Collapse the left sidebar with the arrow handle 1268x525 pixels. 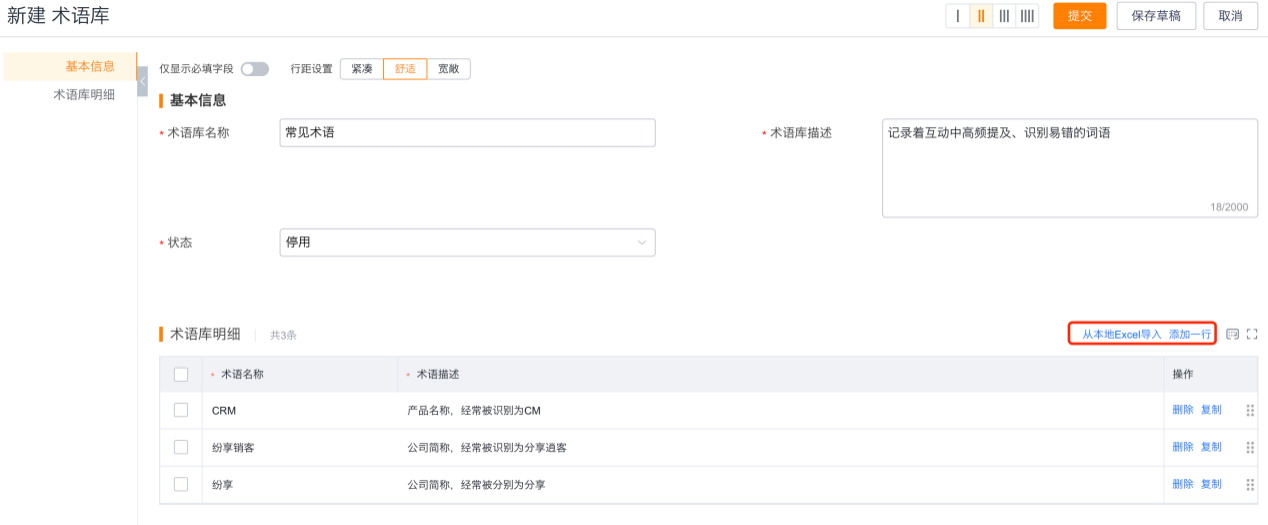click(x=142, y=81)
